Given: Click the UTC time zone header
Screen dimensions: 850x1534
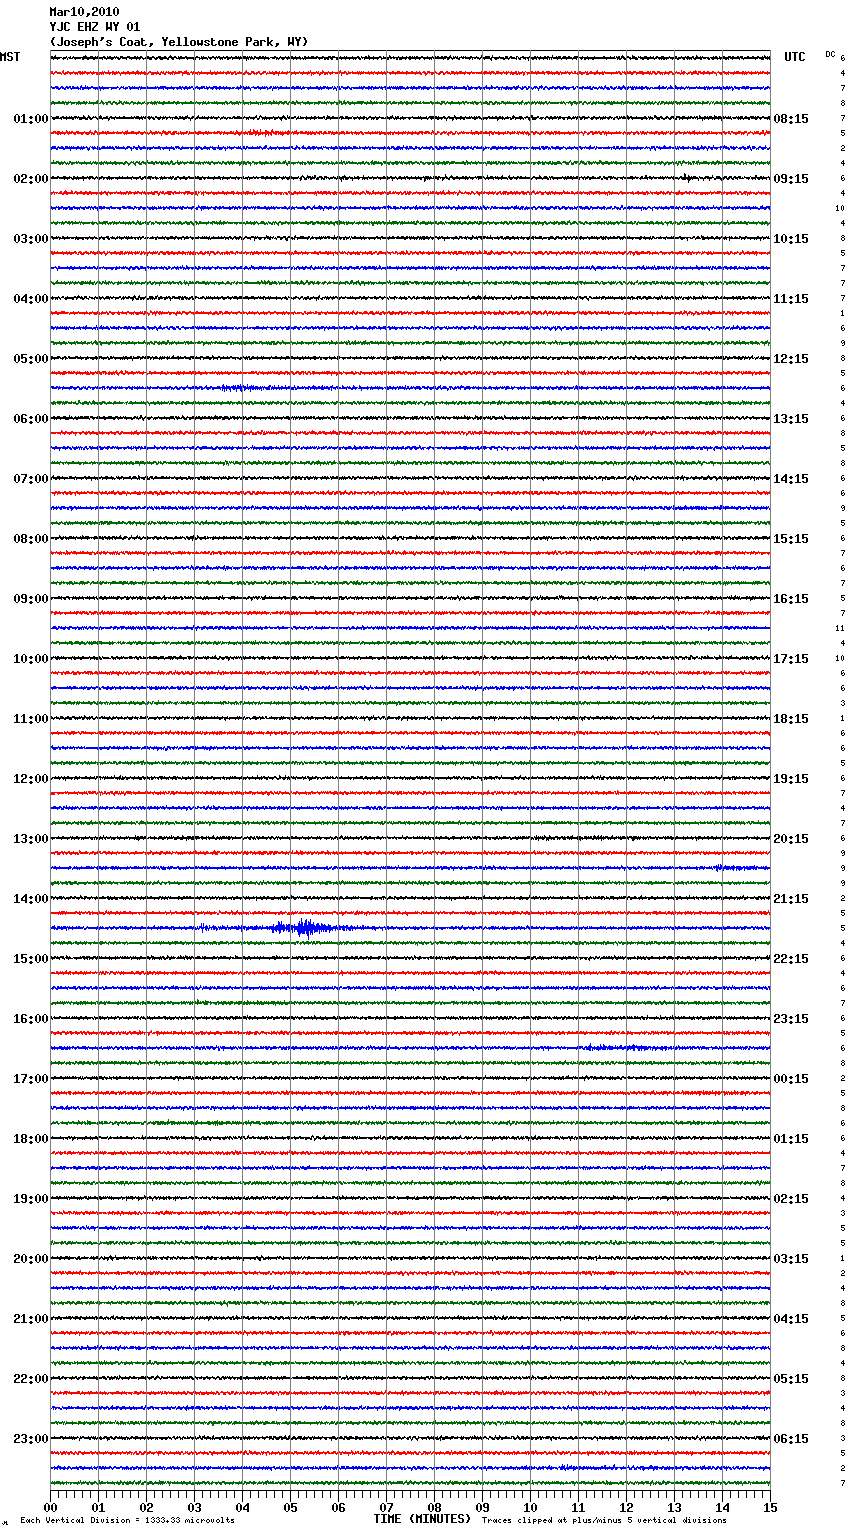Looking at the screenshot, I should pos(794,57).
